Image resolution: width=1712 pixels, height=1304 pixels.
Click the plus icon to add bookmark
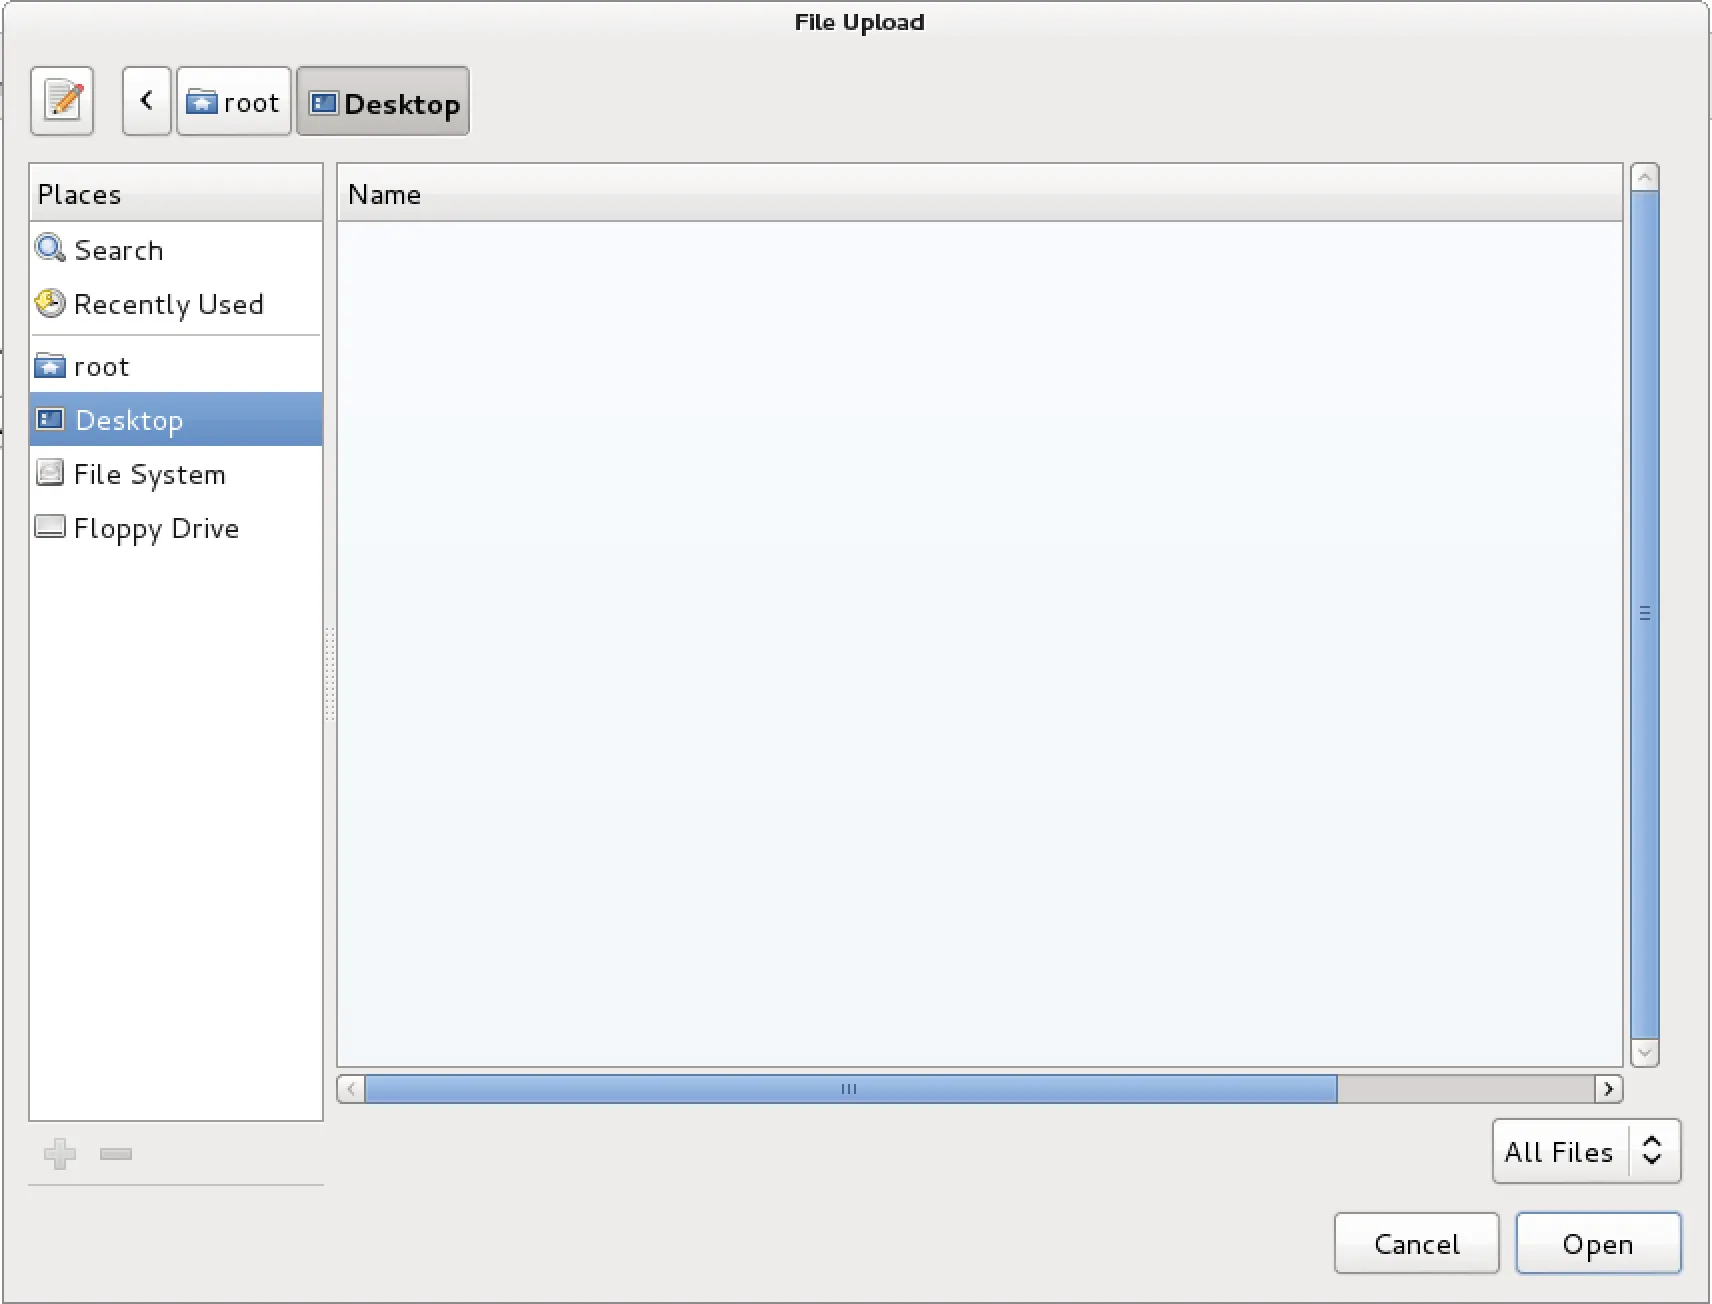tap(60, 1154)
